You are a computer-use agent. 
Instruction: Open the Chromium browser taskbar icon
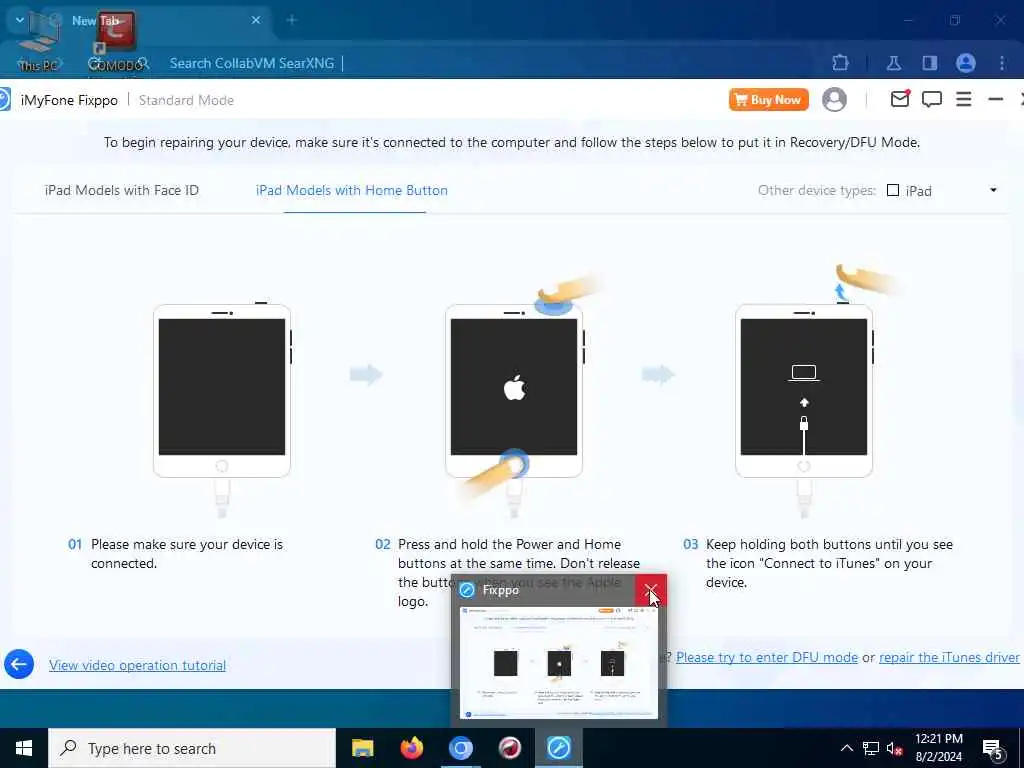460,748
